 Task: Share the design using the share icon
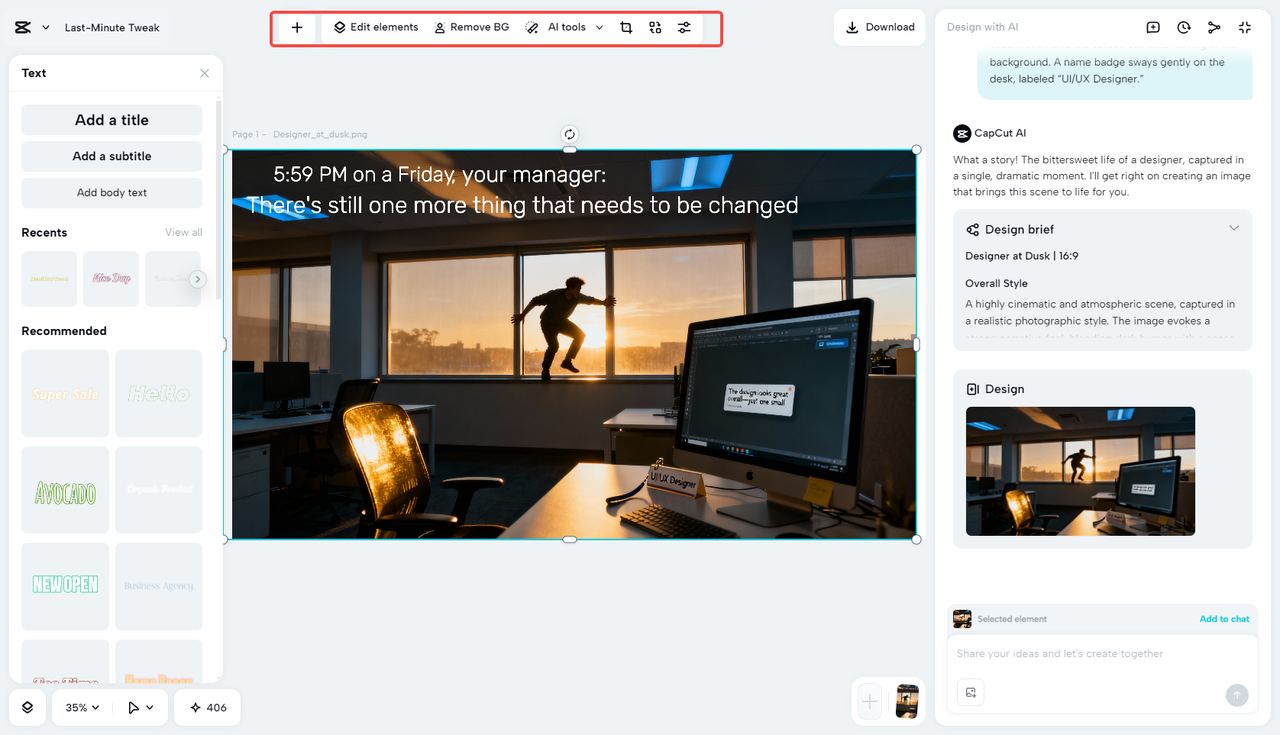click(1214, 27)
